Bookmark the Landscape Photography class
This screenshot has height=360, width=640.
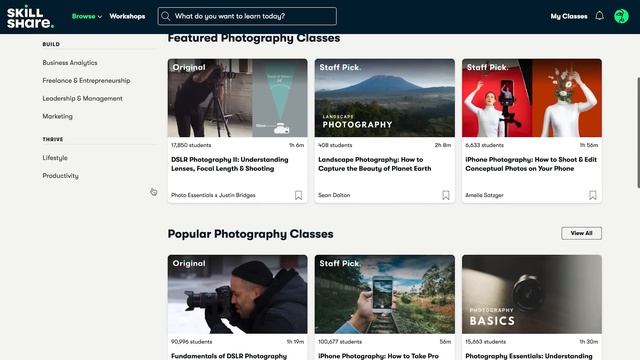[446, 195]
